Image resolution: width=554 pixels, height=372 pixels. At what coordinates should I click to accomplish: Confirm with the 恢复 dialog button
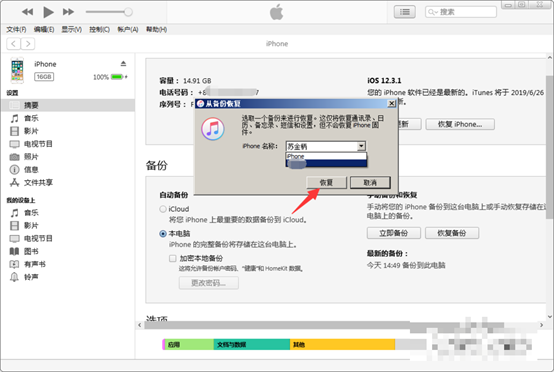click(326, 183)
